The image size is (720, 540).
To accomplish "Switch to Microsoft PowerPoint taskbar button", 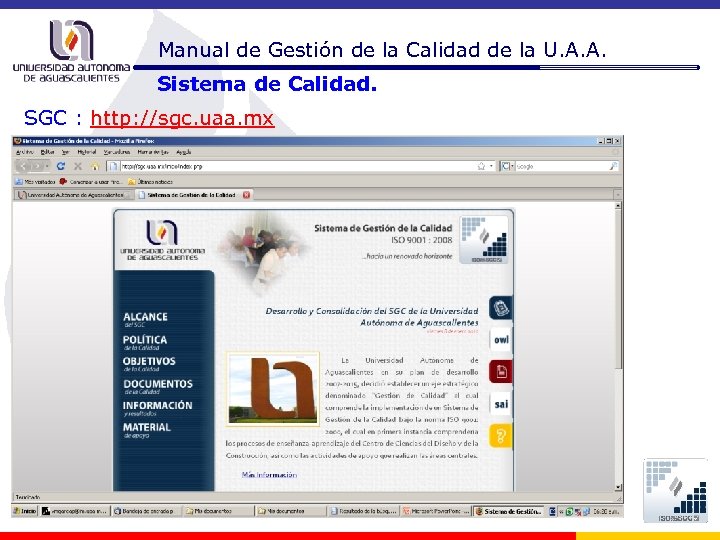I will 436,511.
